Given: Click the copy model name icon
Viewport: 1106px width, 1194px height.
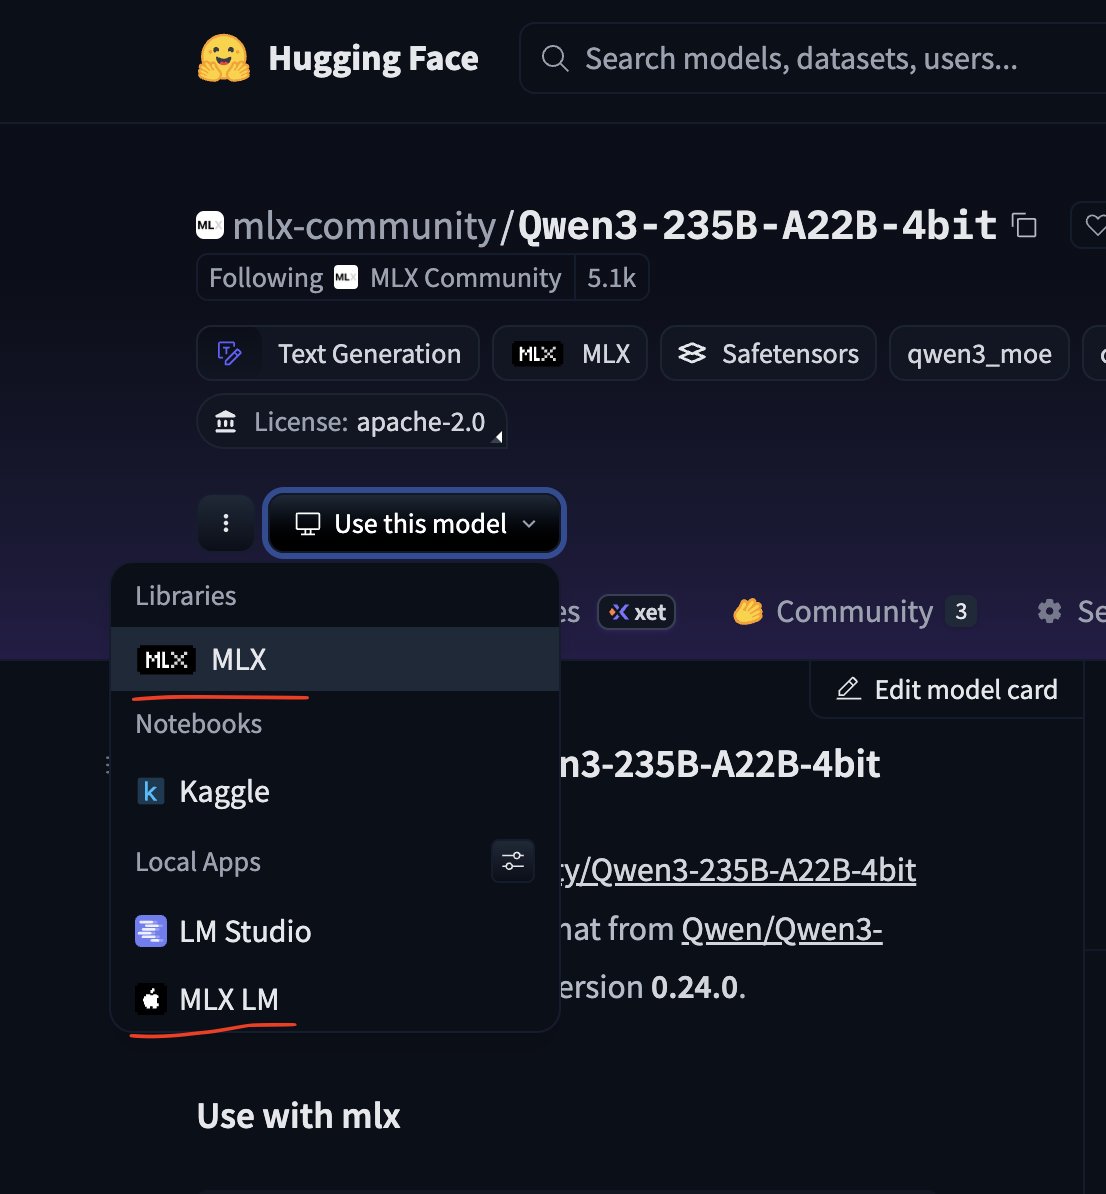Looking at the screenshot, I should 1024,225.
